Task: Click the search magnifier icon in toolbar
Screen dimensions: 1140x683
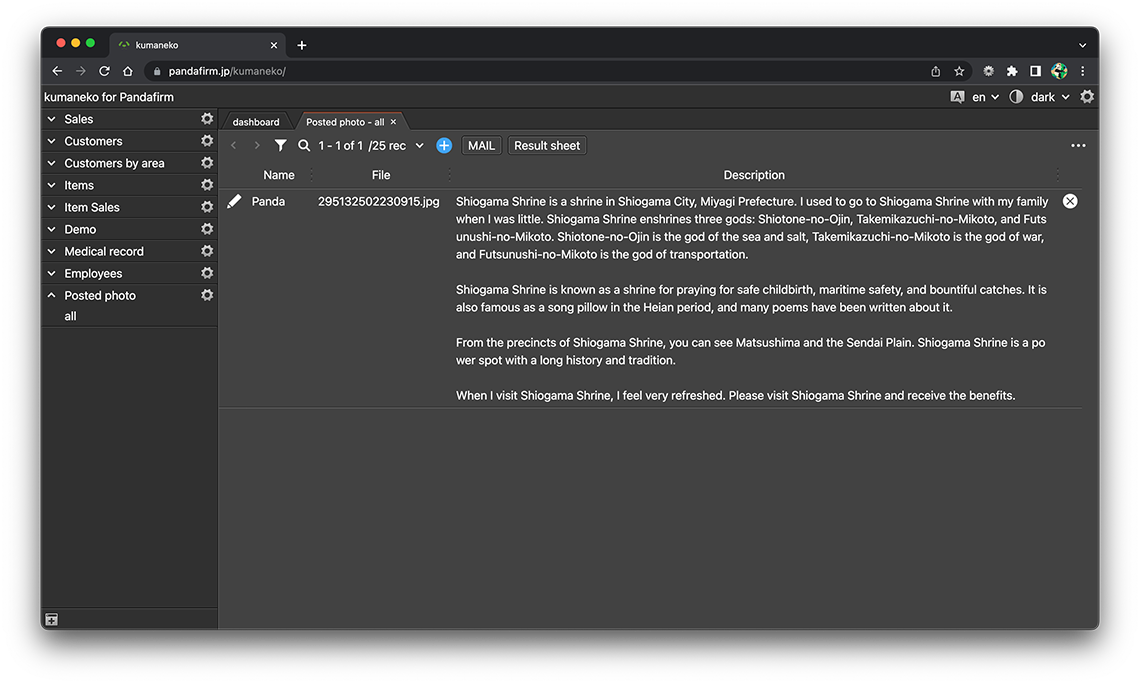Action: coord(304,146)
